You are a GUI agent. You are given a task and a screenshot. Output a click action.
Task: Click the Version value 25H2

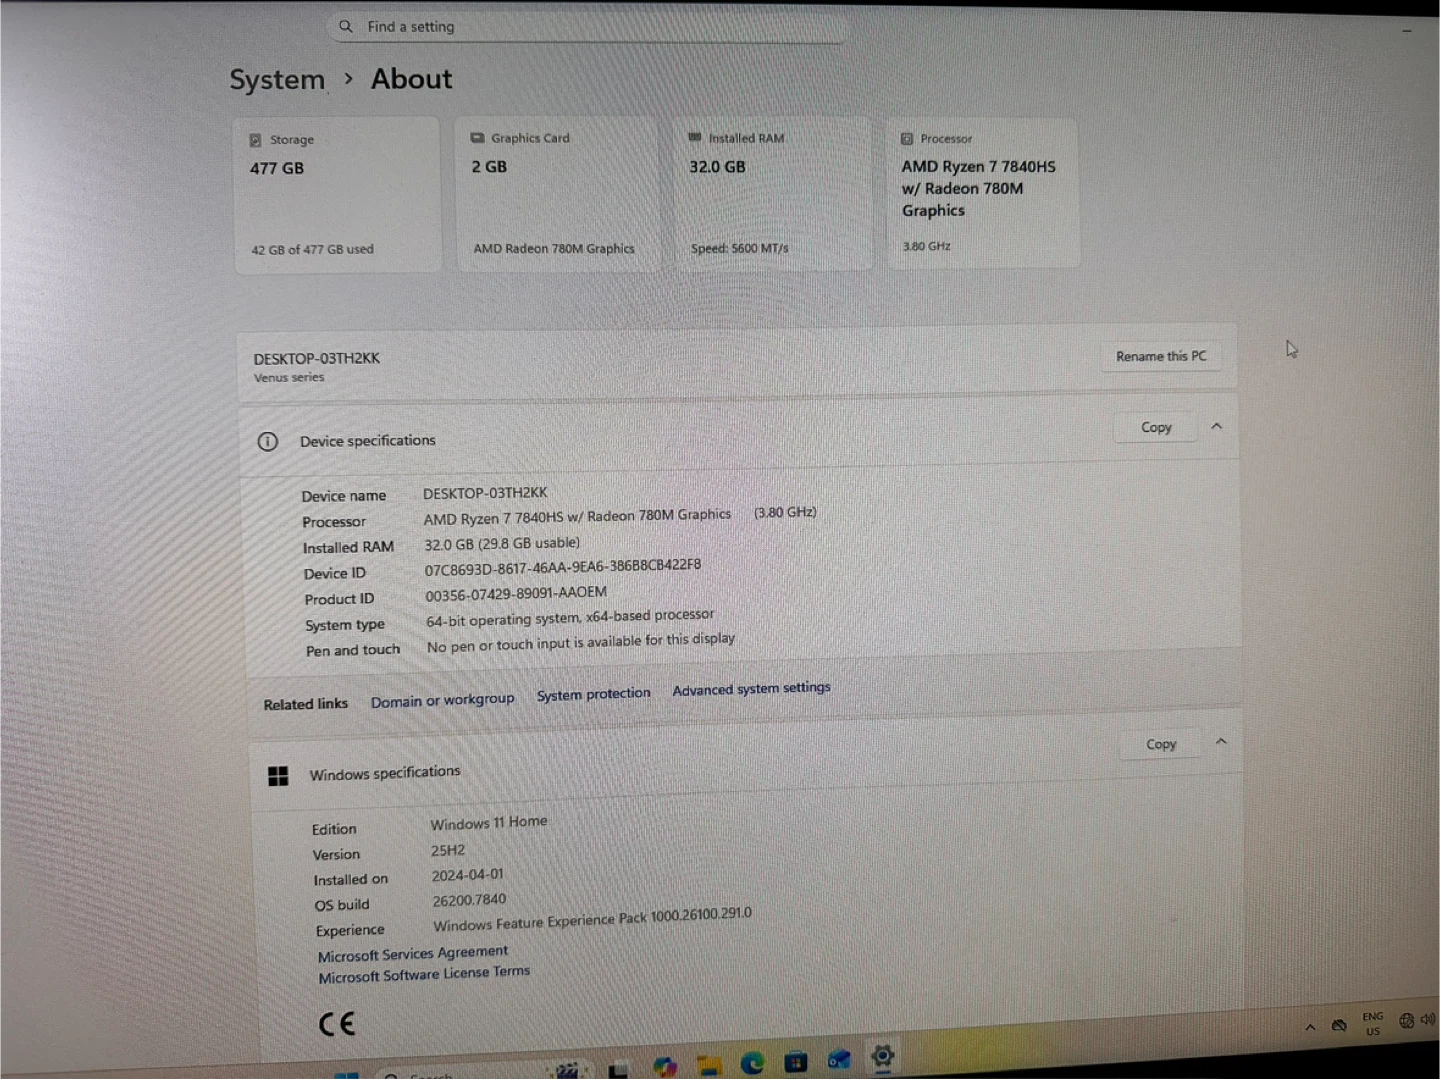448,850
